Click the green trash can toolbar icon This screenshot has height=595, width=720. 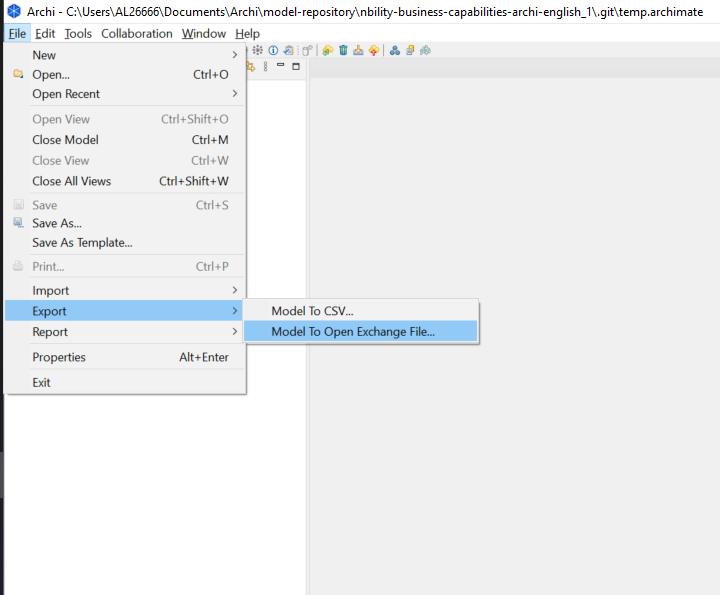pos(343,50)
